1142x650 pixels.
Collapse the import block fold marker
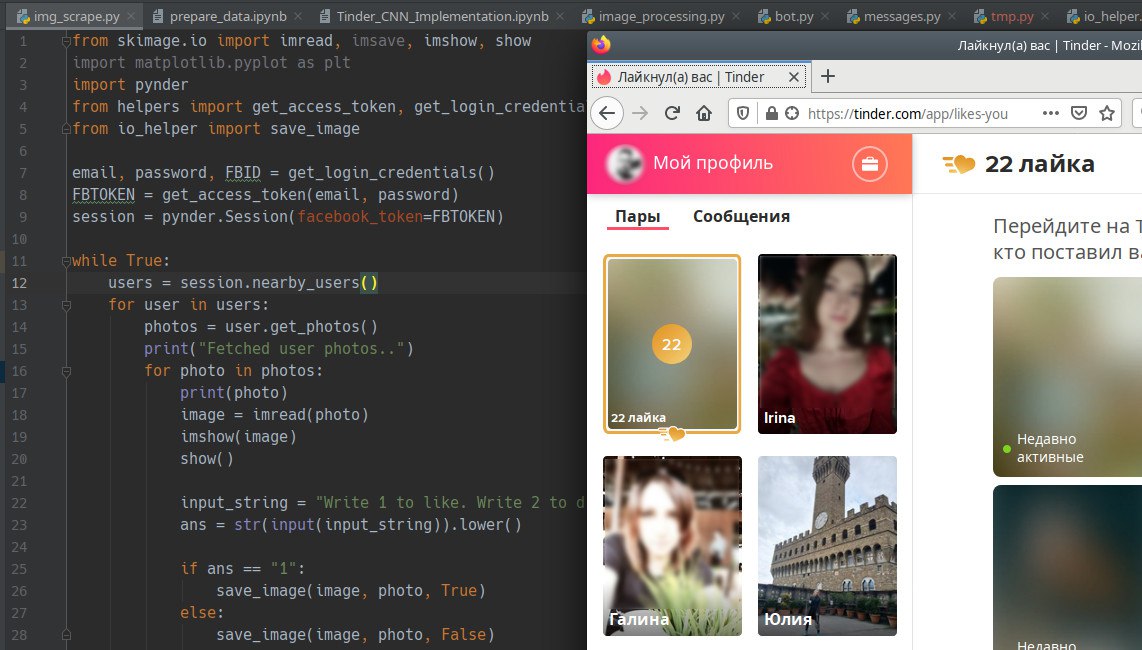click(x=66, y=42)
